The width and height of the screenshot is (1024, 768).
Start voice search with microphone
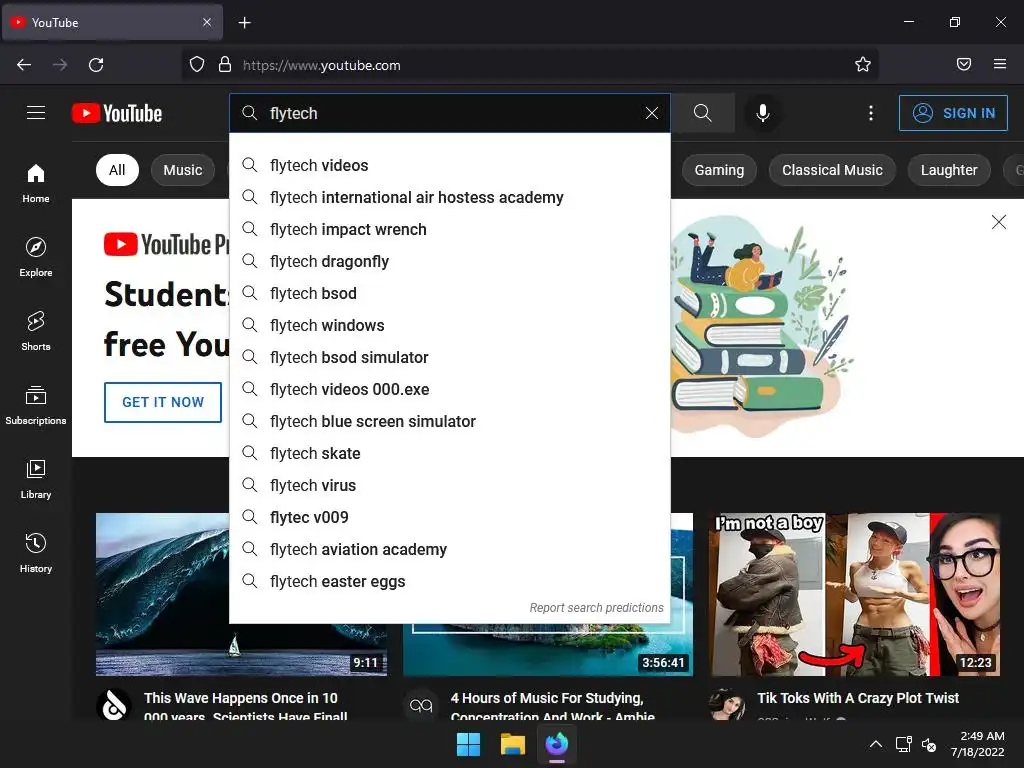click(762, 113)
